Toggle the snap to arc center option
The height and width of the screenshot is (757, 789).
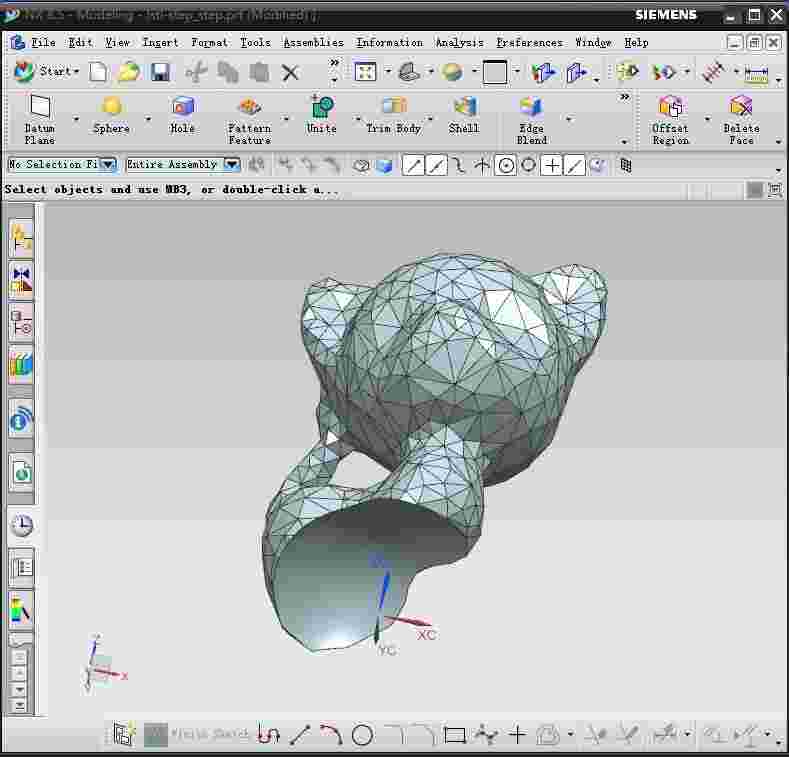[506, 166]
